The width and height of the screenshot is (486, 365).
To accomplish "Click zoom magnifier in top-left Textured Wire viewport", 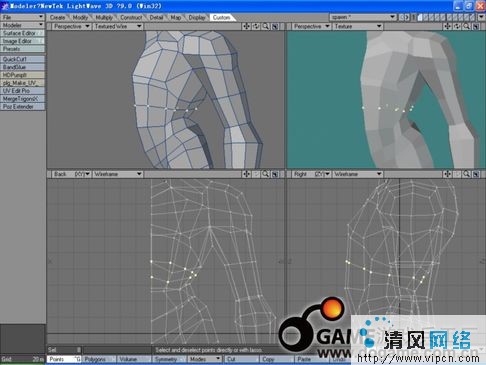I will pos(266,26).
